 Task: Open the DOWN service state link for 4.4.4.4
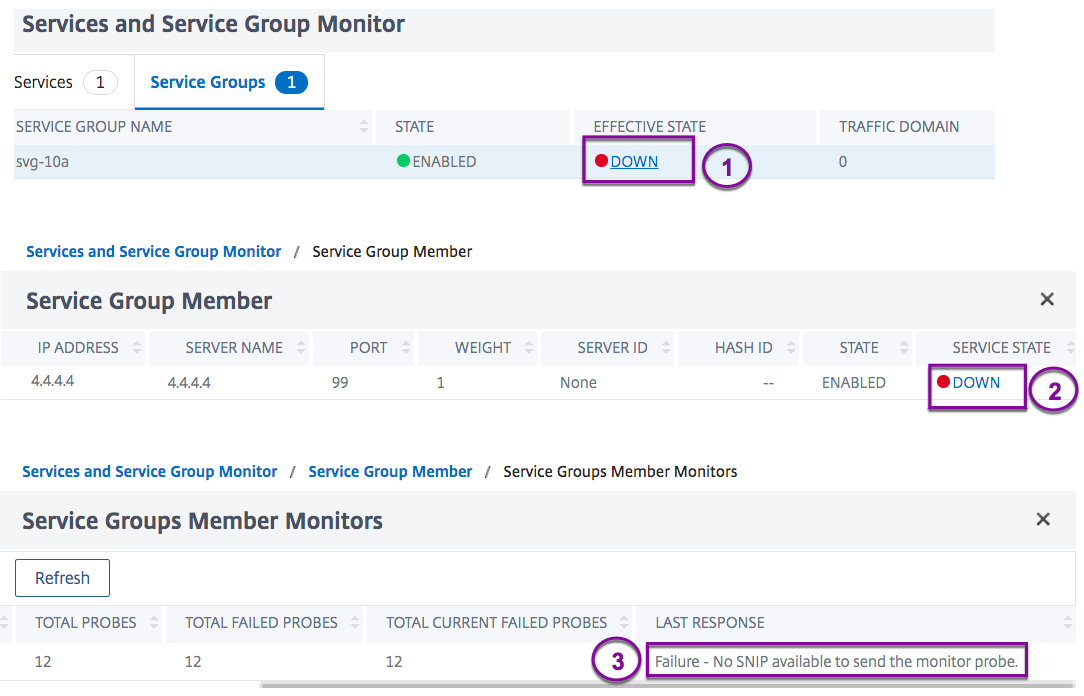click(x=975, y=383)
